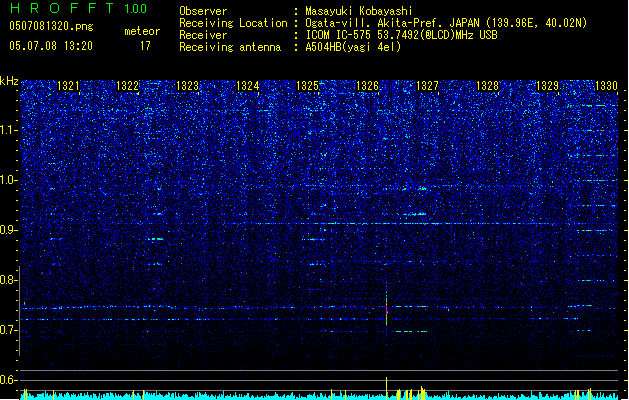The image size is (629, 400).
Task: Select the 0.7 kHz axis tick label
Action: pyautogui.click(x=9, y=330)
